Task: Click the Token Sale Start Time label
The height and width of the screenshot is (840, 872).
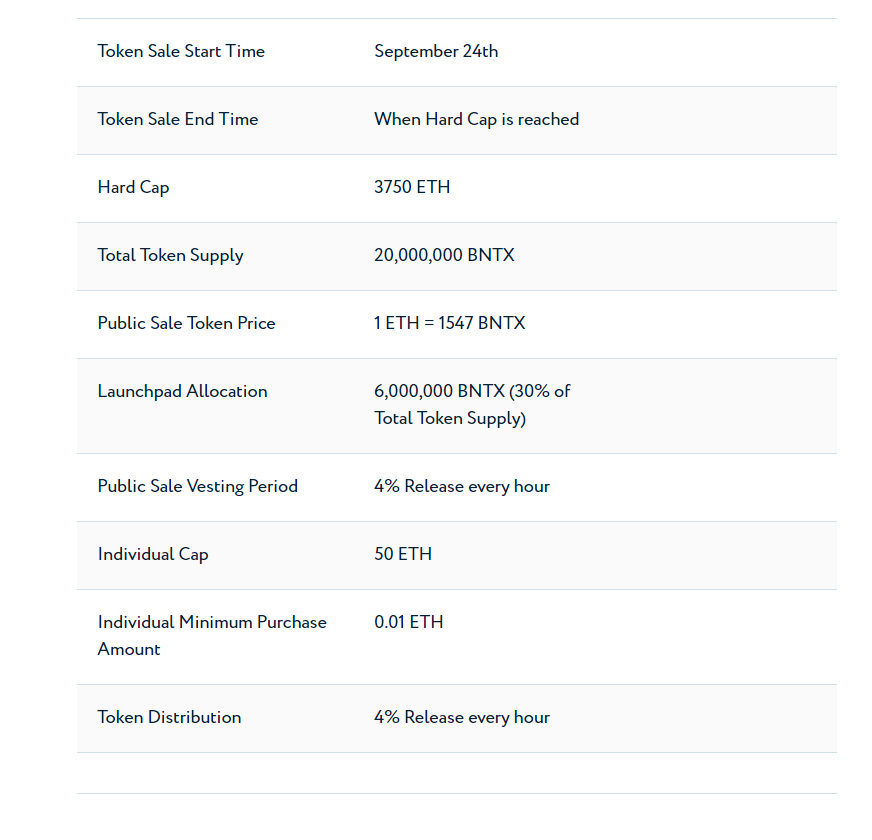Action: tap(181, 51)
